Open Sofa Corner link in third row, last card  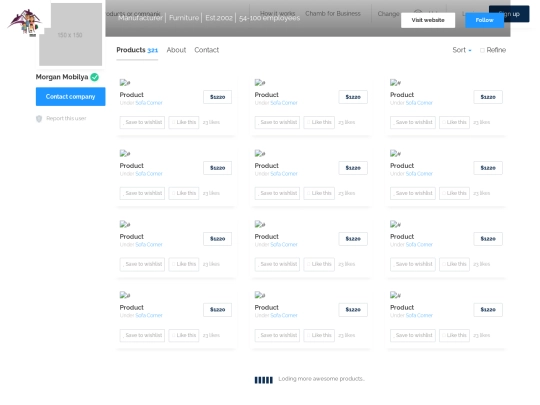[x=419, y=245]
